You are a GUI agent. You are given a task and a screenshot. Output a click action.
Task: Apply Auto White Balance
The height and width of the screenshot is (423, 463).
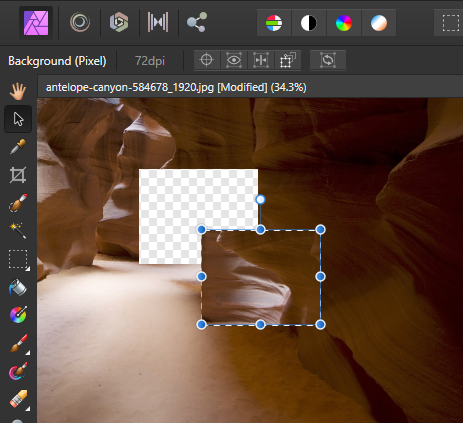coord(379,23)
